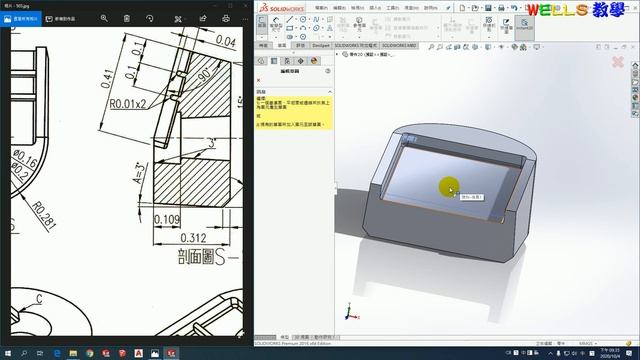
Task: Open the Sketch button dropdown arrow
Action: pyautogui.click(x=262, y=37)
